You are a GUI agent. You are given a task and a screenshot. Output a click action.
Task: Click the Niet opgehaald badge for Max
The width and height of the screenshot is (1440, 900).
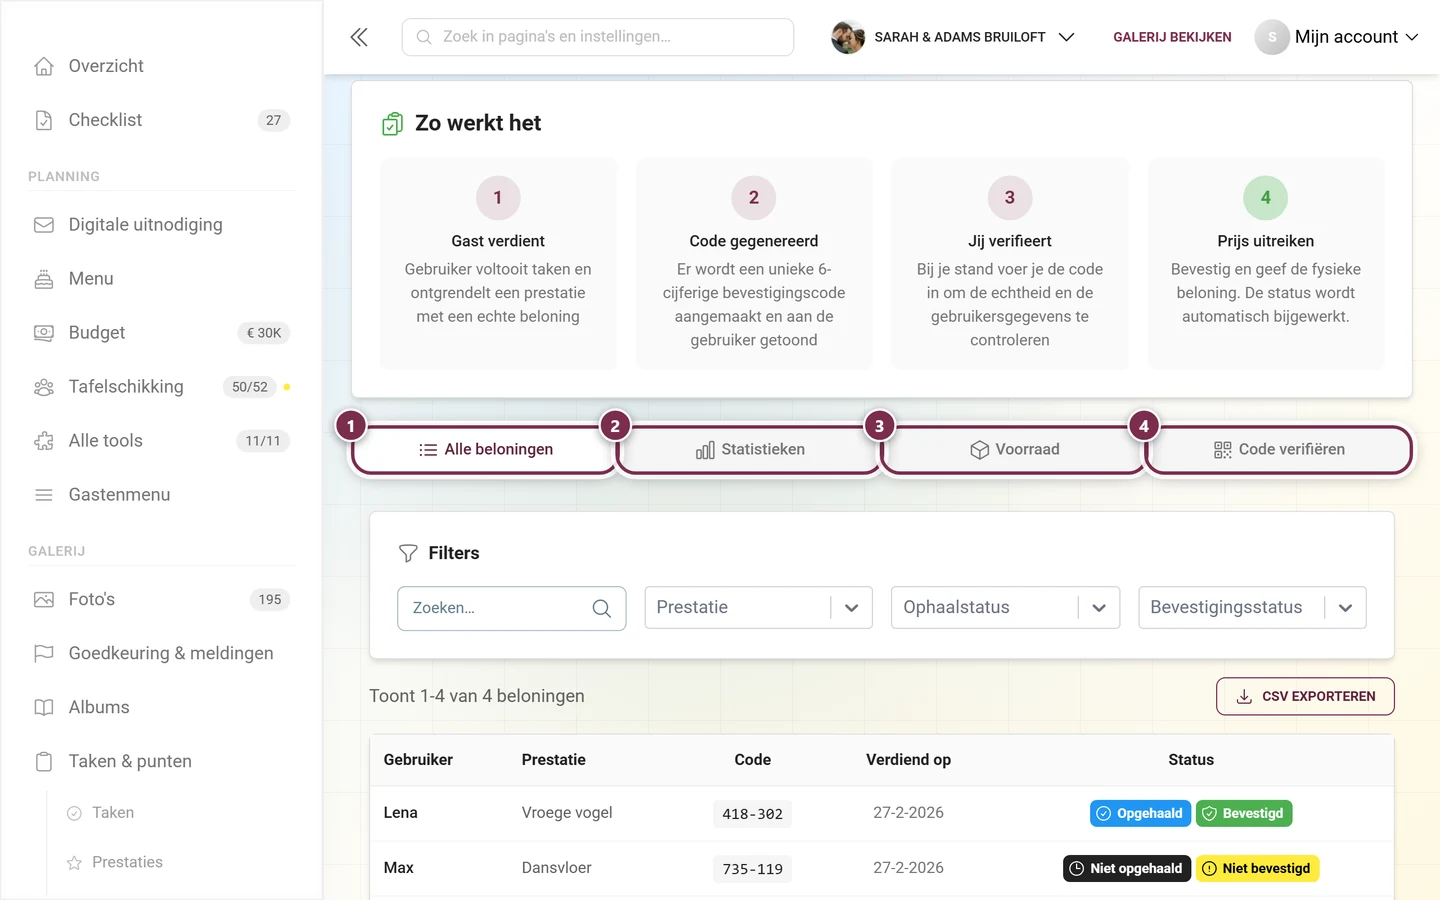1127,869
